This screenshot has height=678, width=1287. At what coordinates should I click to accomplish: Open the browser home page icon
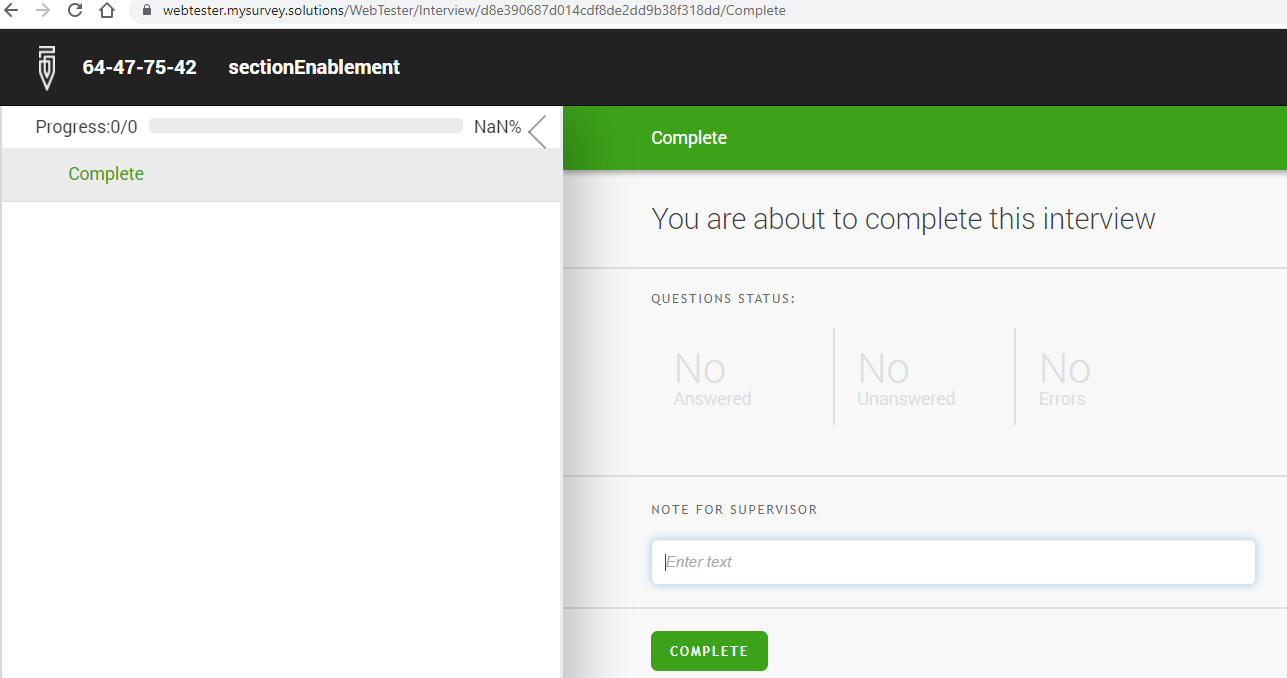(105, 13)
